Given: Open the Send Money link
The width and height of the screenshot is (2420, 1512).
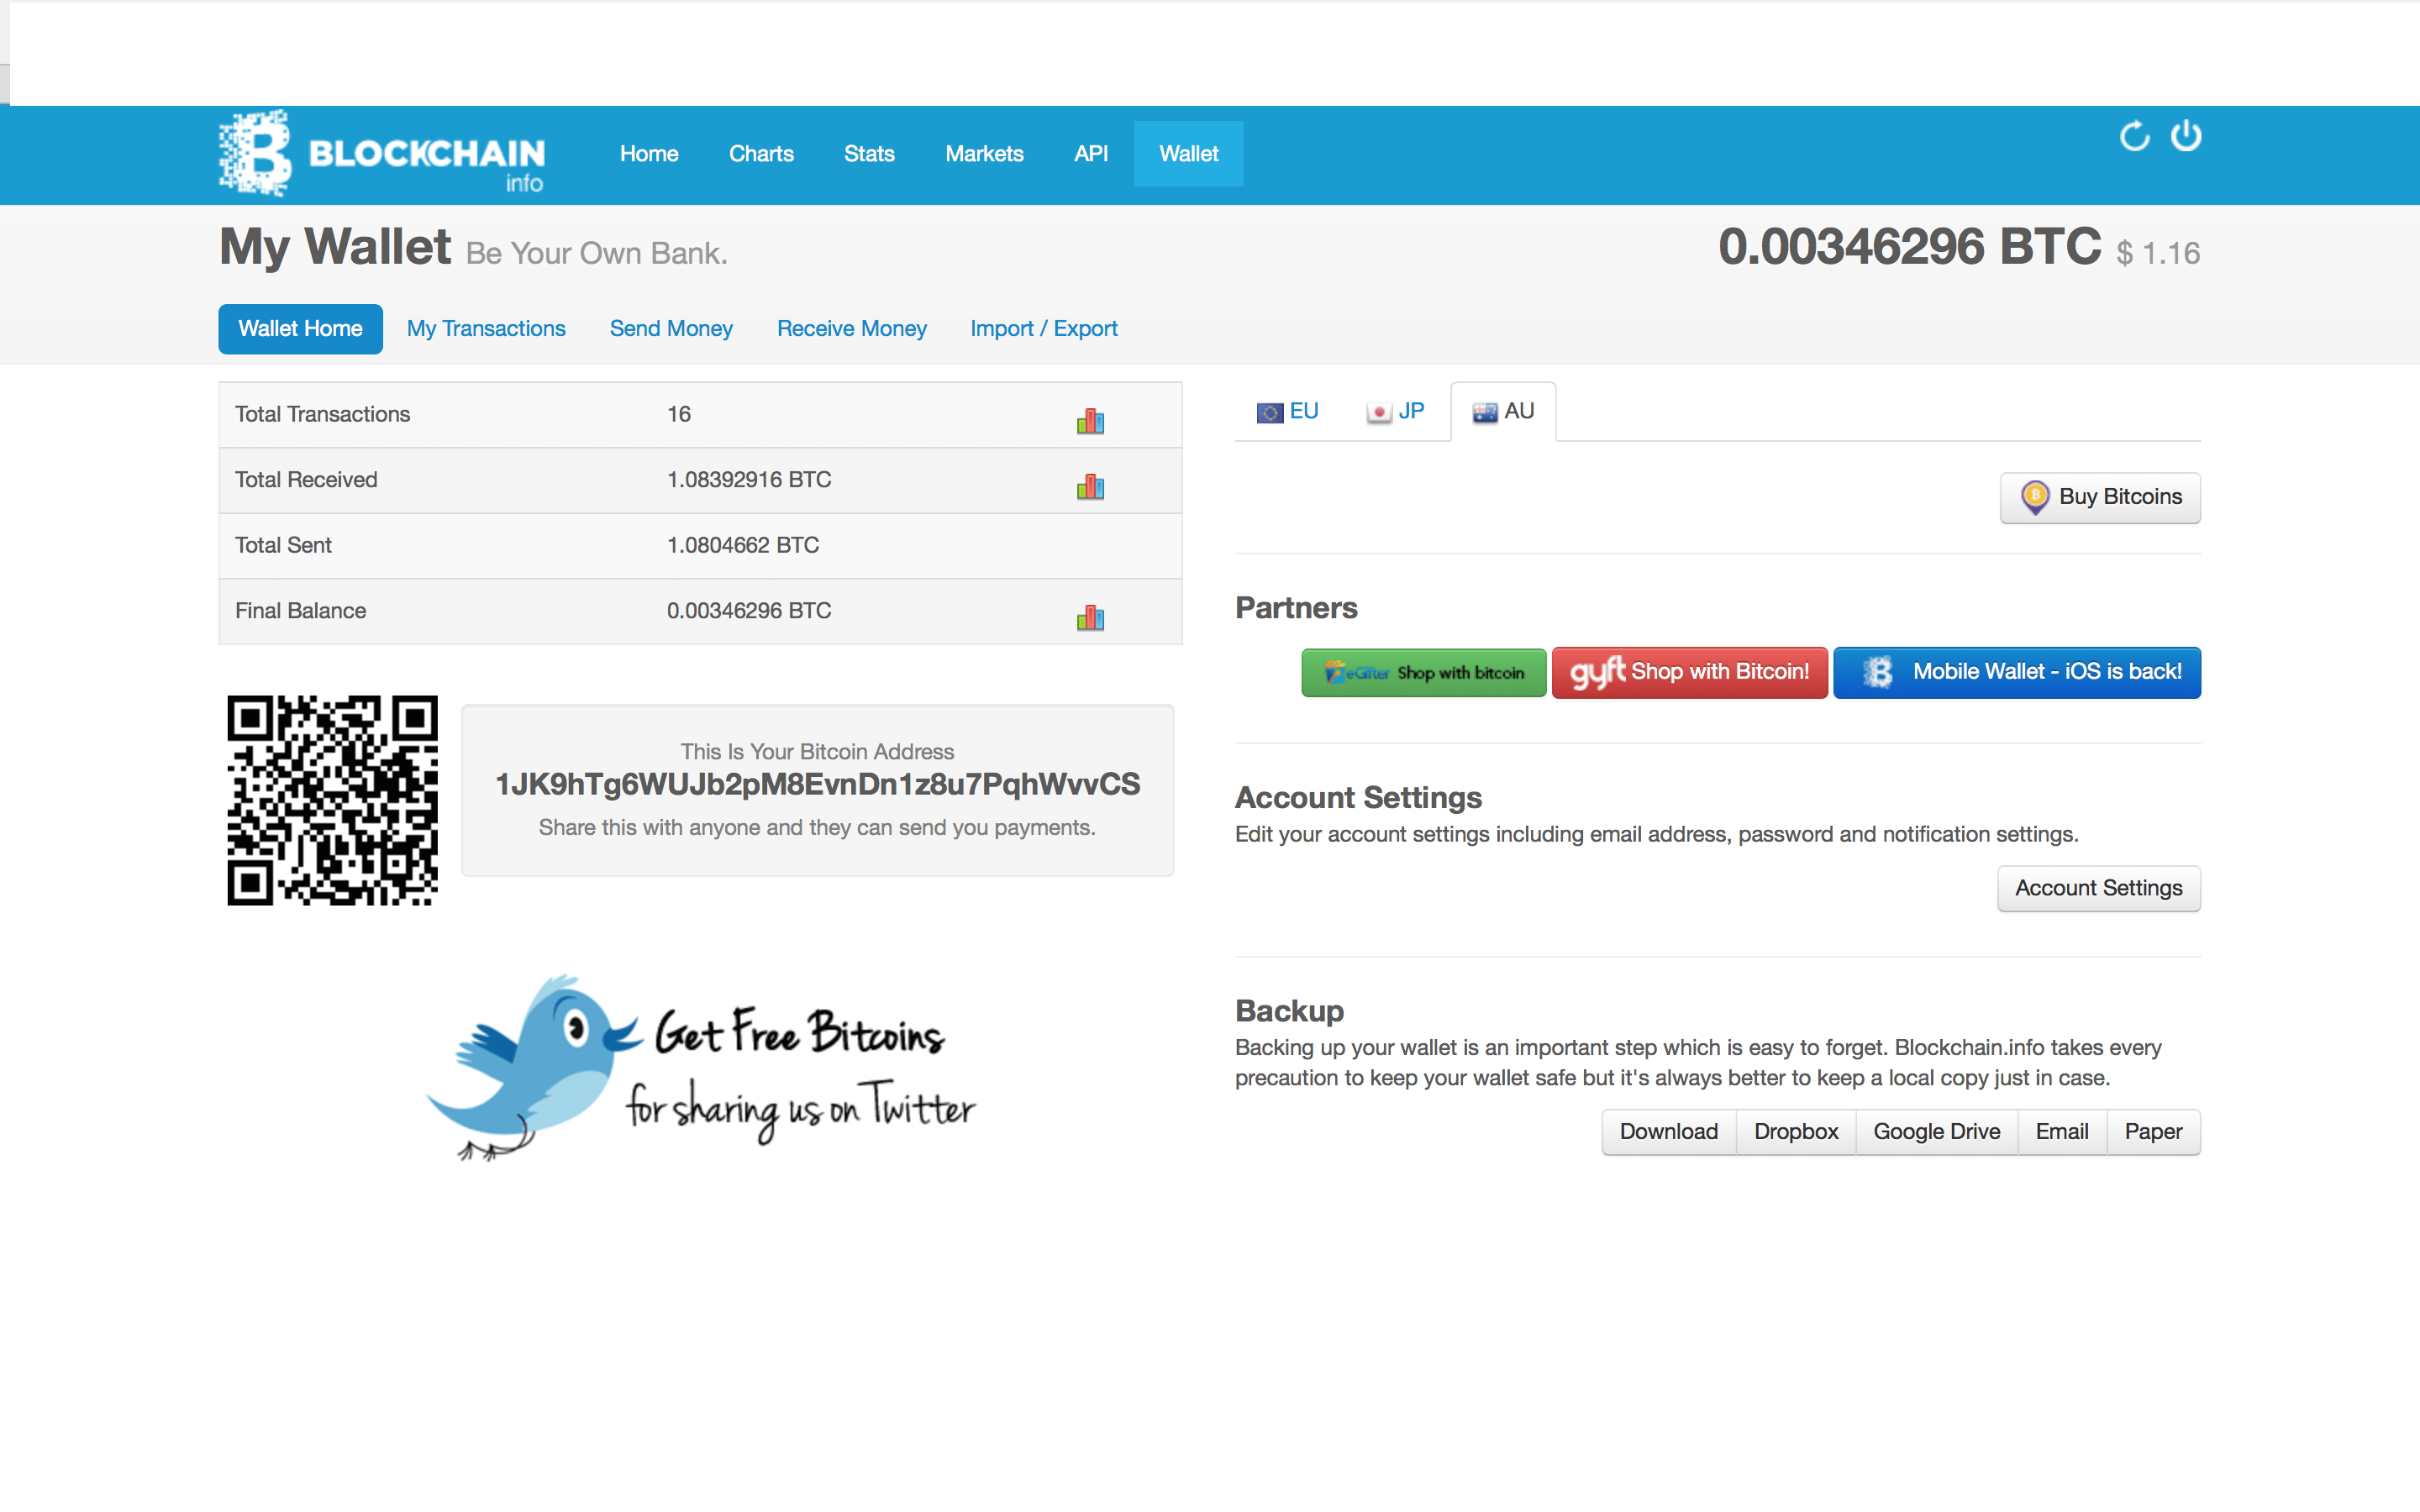Looking at the screenshot, I should pos(671,328).
